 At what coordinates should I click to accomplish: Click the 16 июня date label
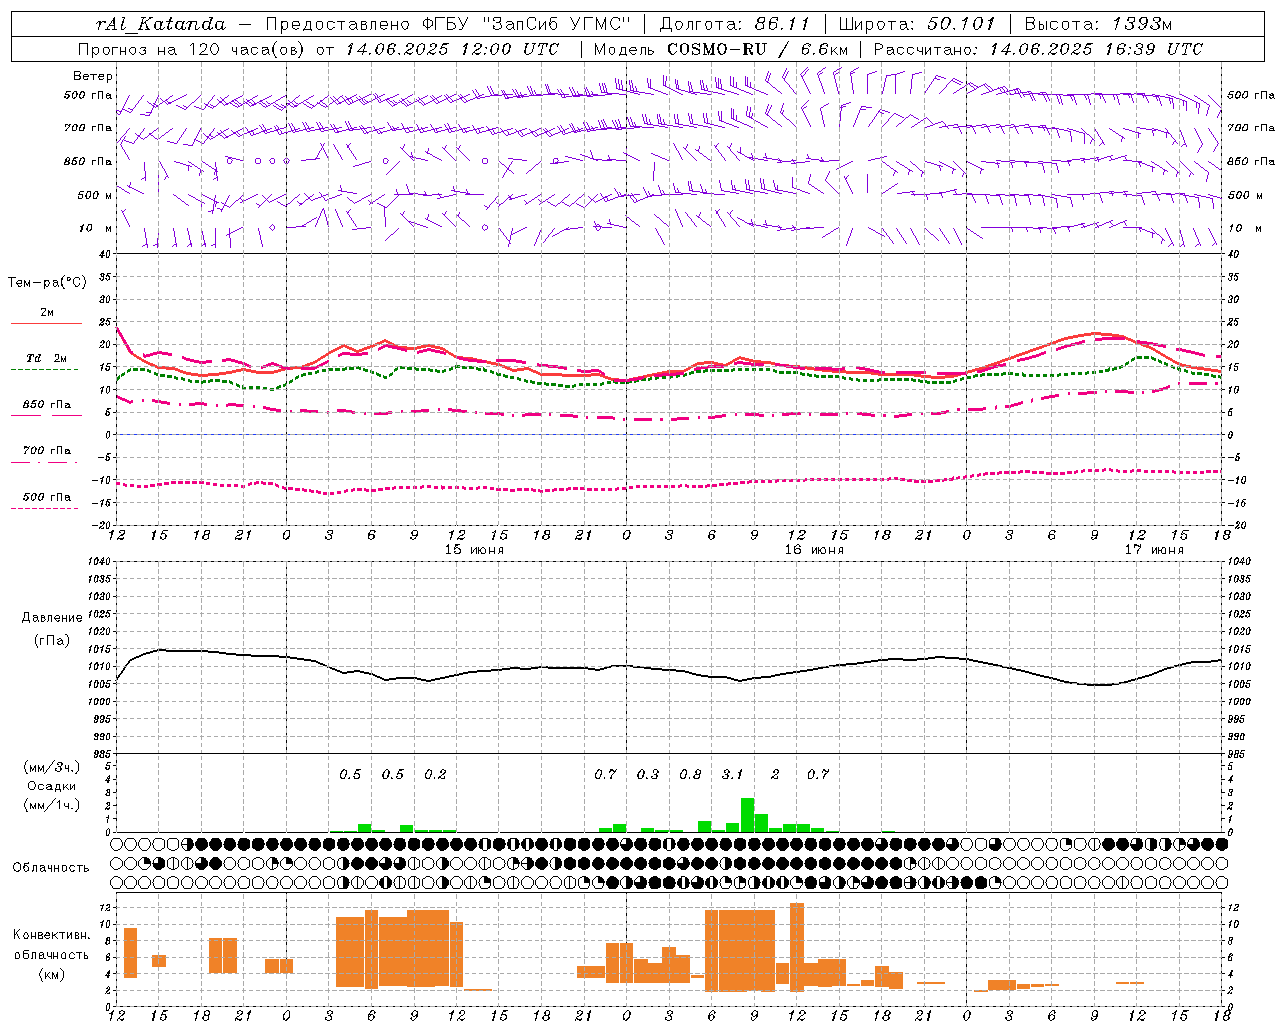[814, 549]
